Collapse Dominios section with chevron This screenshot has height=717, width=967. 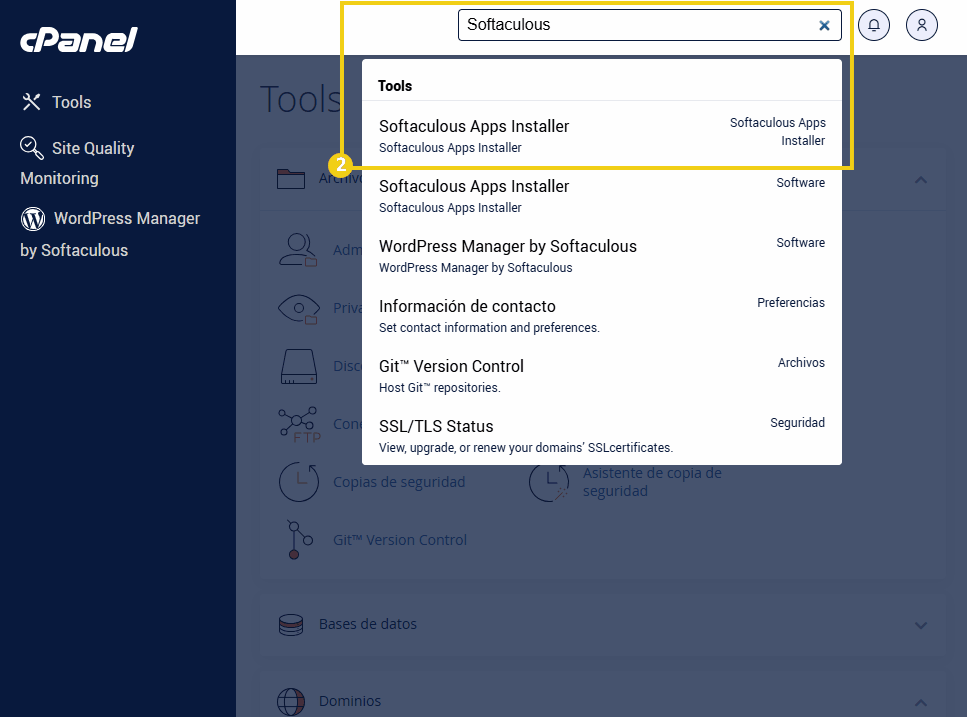click(921, 703)
